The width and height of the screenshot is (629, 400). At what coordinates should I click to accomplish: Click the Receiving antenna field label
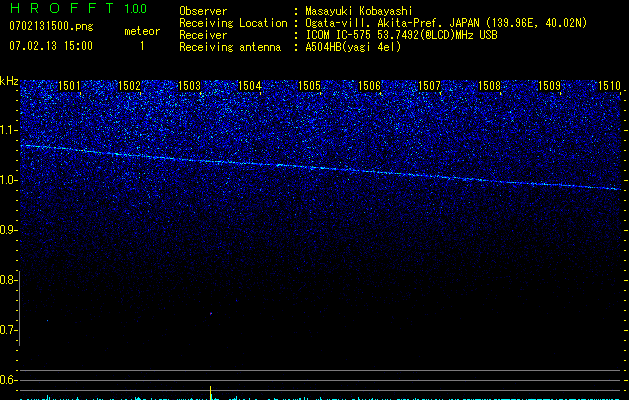point(230,47)
